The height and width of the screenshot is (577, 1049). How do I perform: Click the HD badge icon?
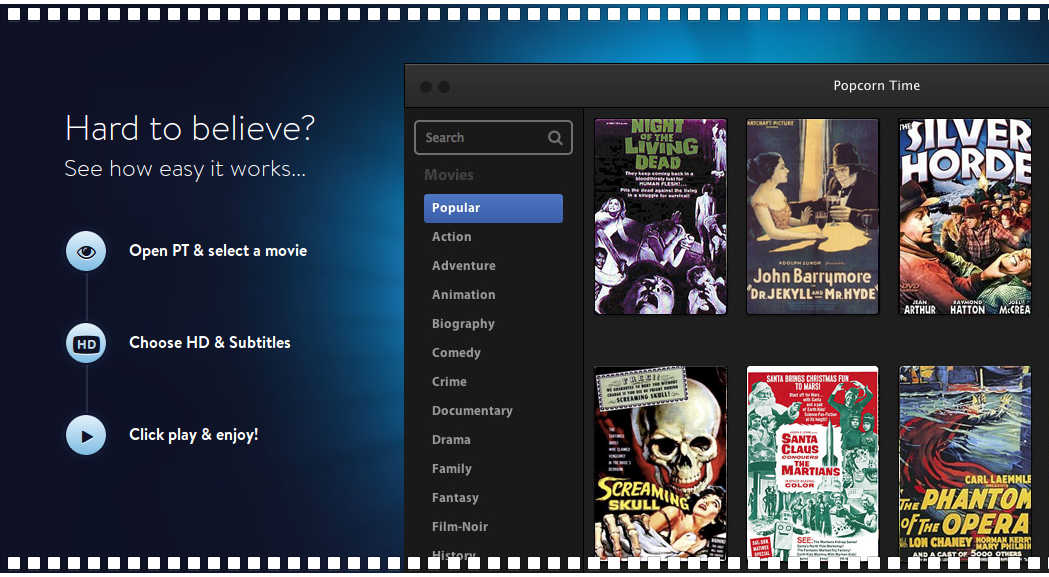click(86, 344)
